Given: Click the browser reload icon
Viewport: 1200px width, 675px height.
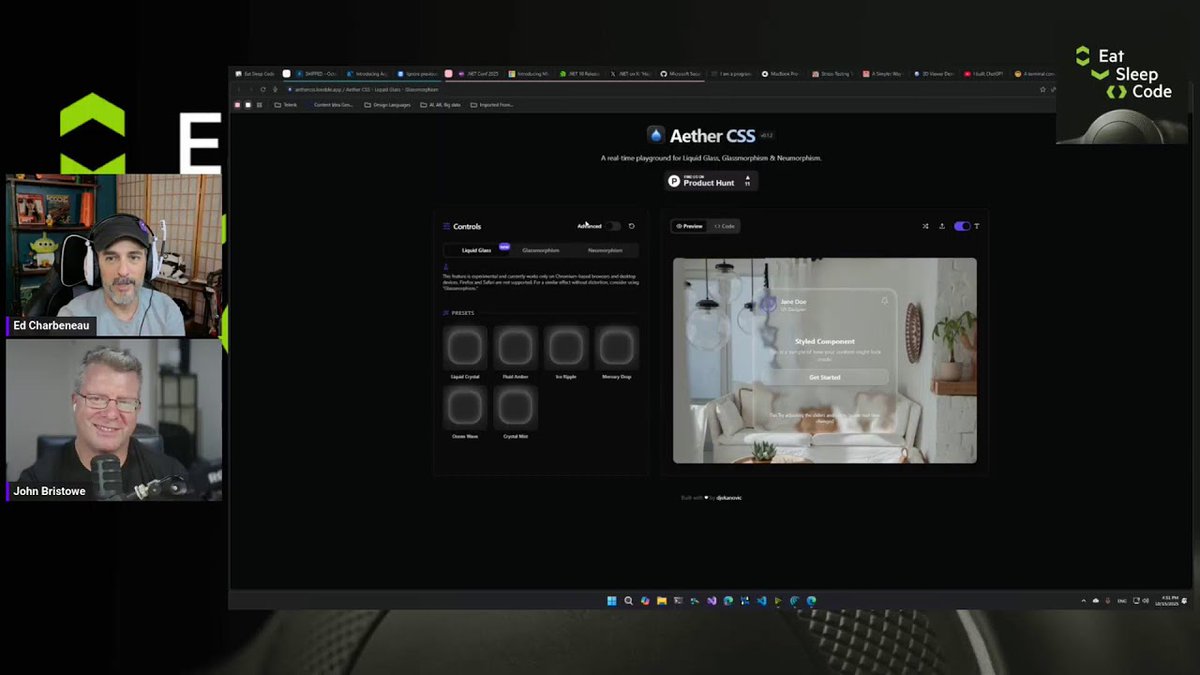Looking at the screenshot, I should coord(263,89).
